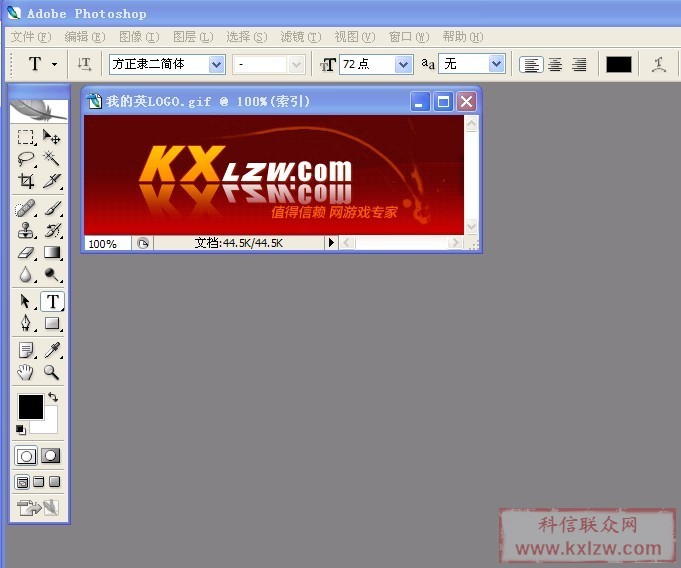Select the Eraser tool
The width and height of the screenshot is (681, 568).
point(26,252)
